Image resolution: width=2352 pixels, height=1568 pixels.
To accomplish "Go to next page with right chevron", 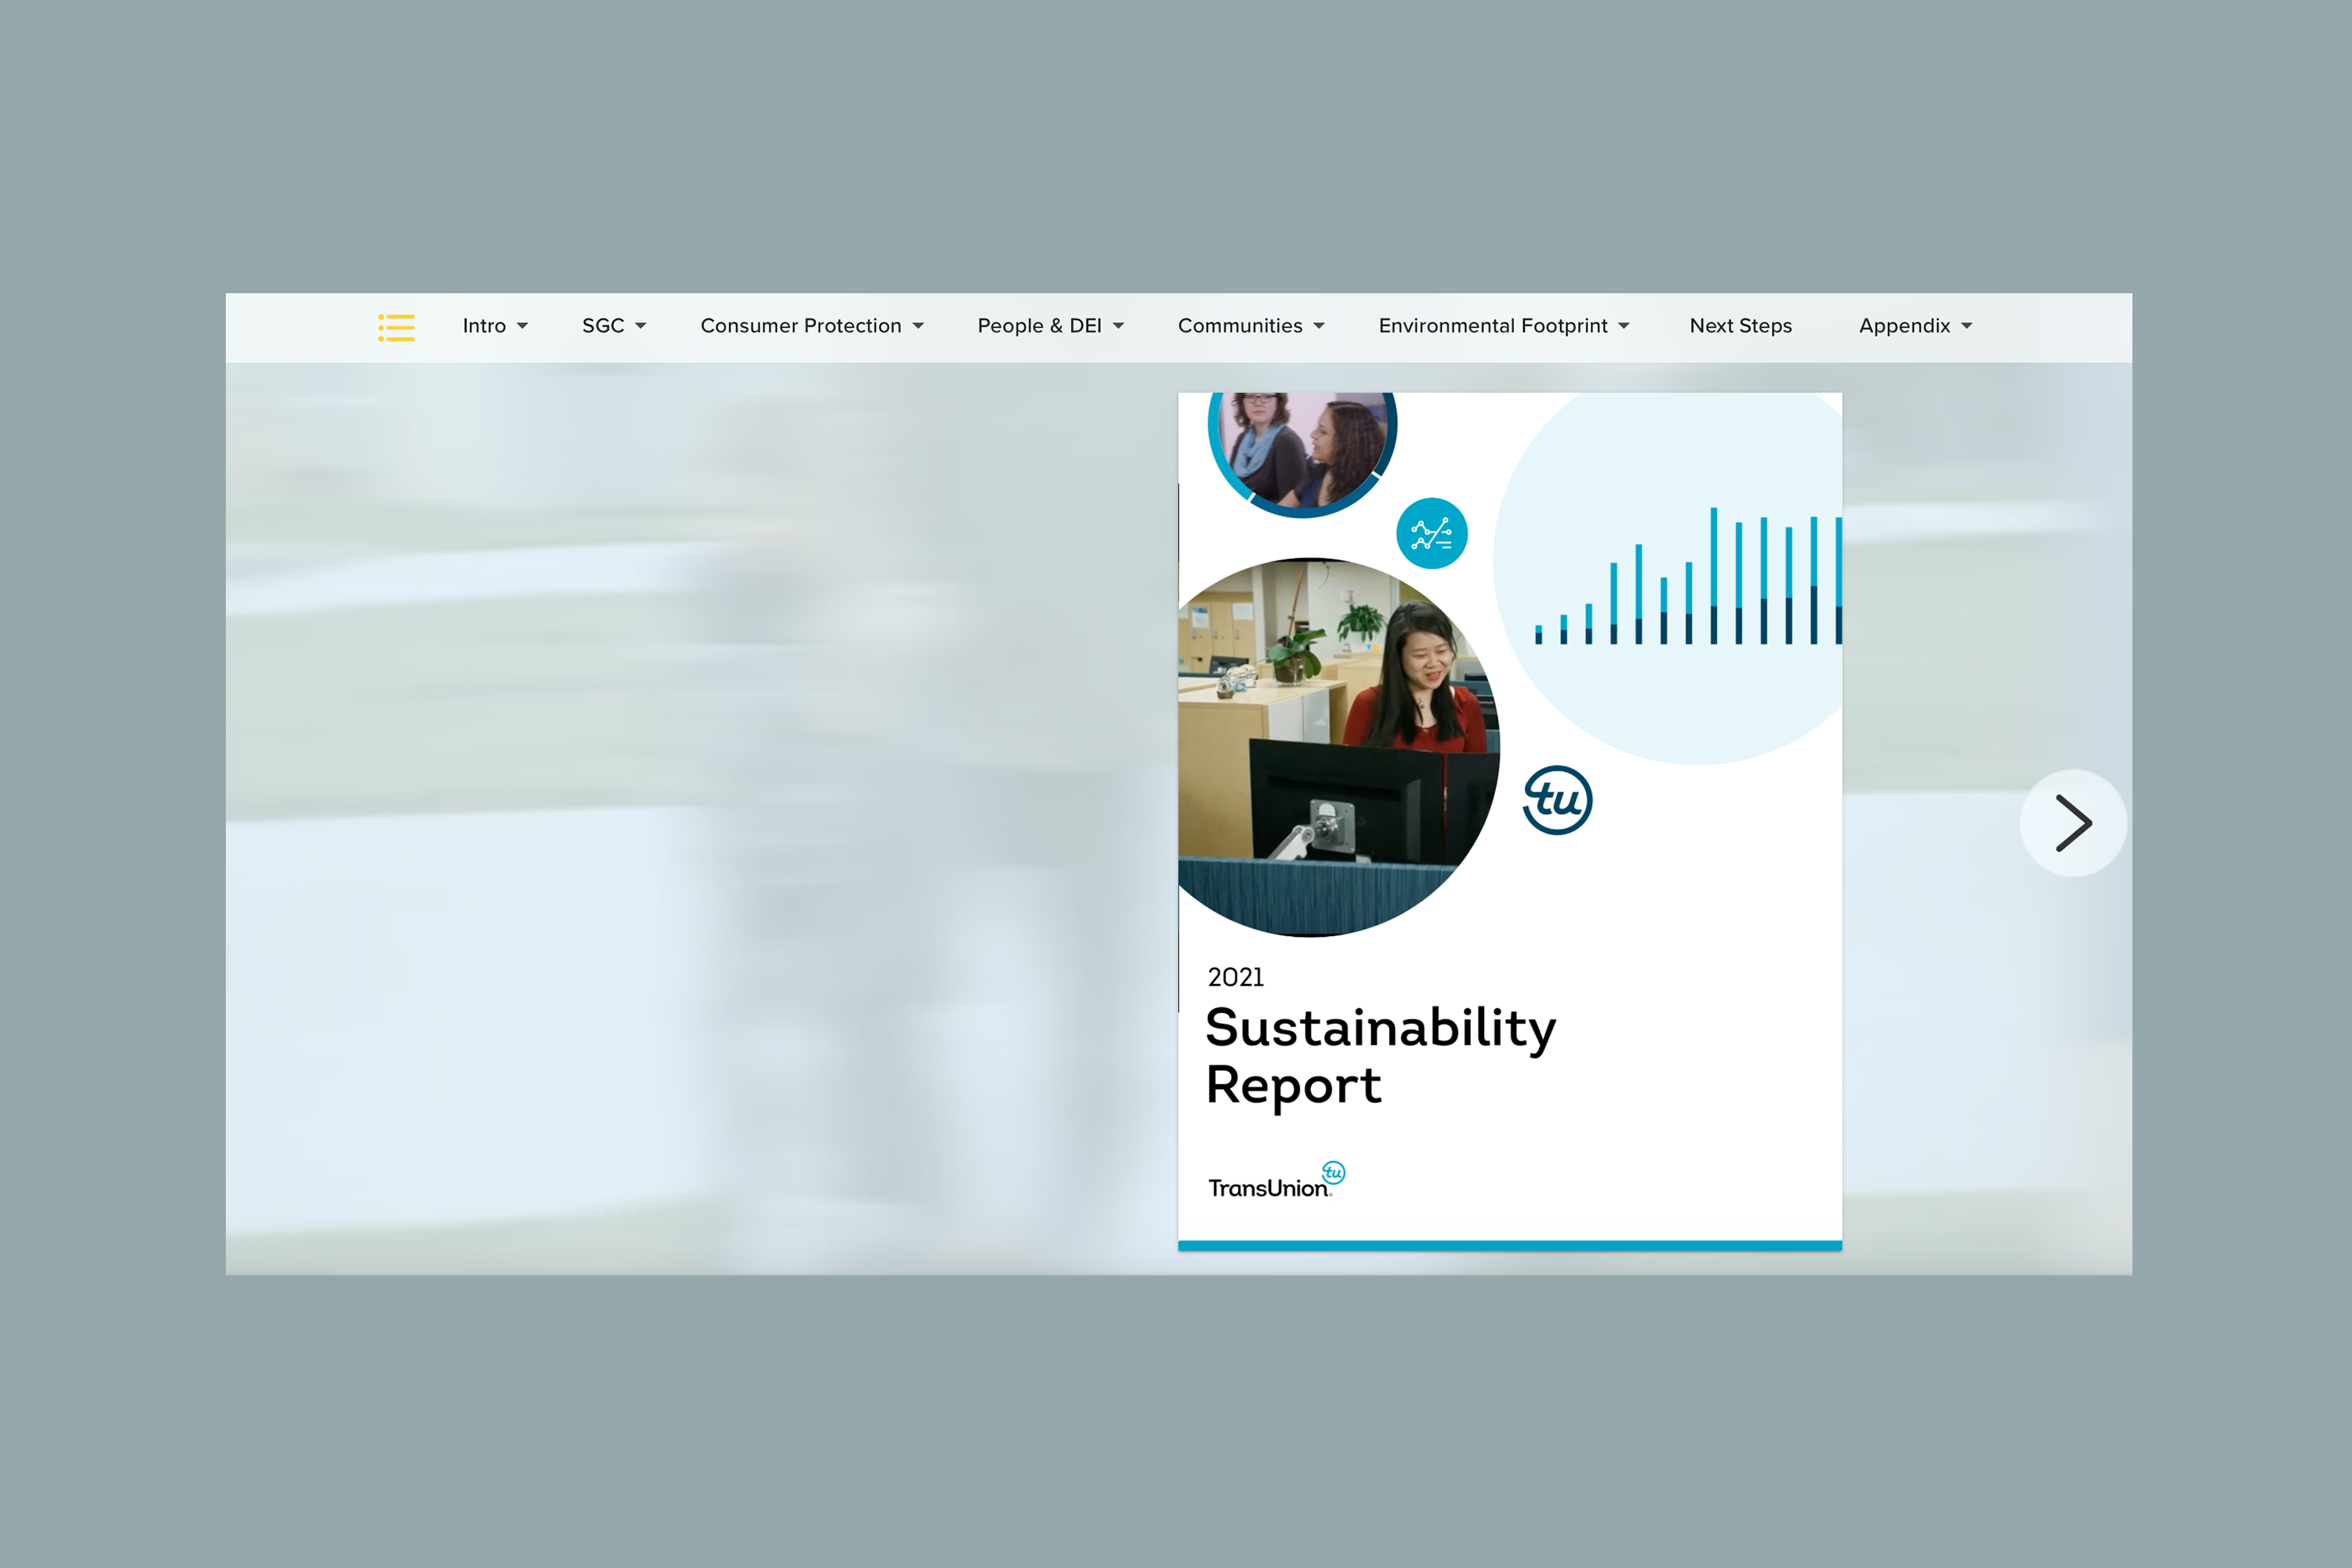I will (2072, 823).
